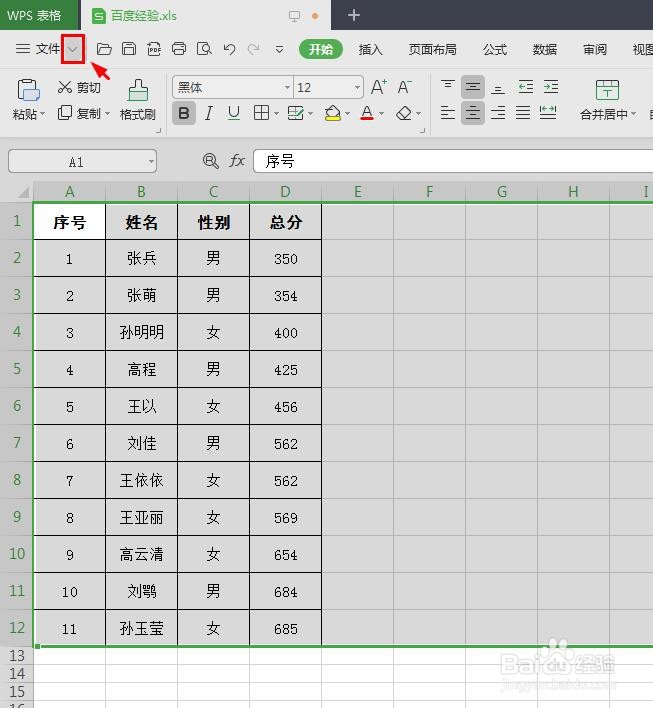
Task: Increase font size with A+ icon
Action: pyautogui.click(x=378, y=87)
